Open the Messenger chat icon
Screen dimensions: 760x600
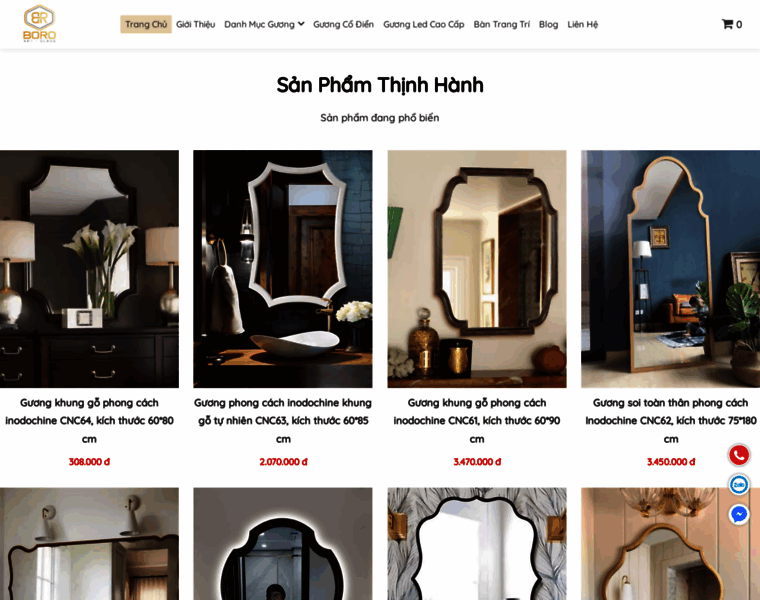pos(739,514)
